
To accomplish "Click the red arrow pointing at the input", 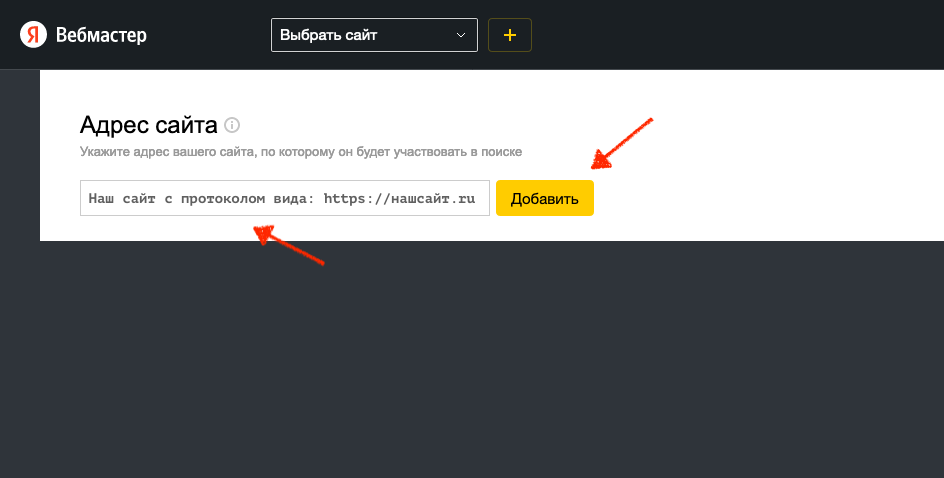I will pyautogui.click(x=289, y=244).
